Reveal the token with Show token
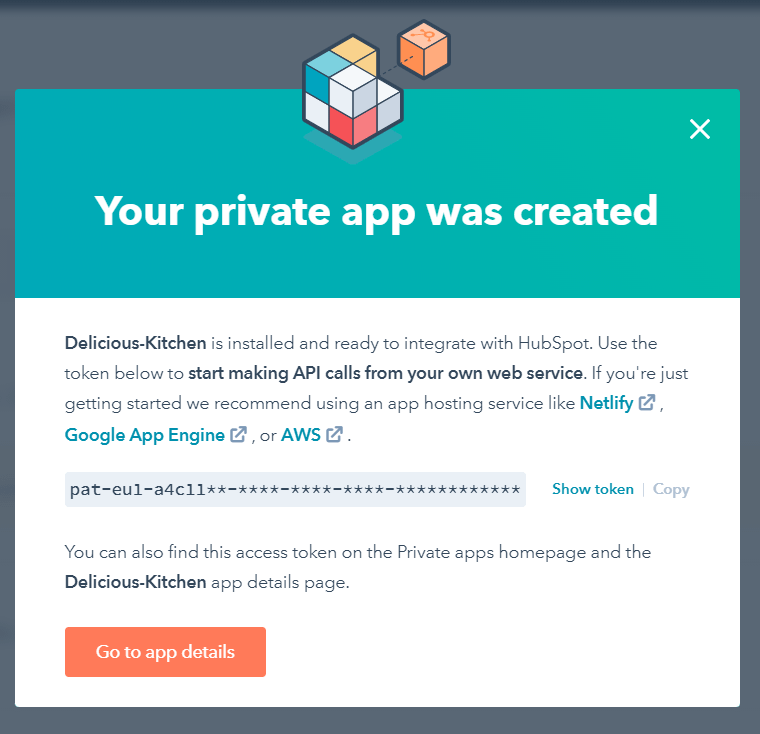 [x=593, y=489]
